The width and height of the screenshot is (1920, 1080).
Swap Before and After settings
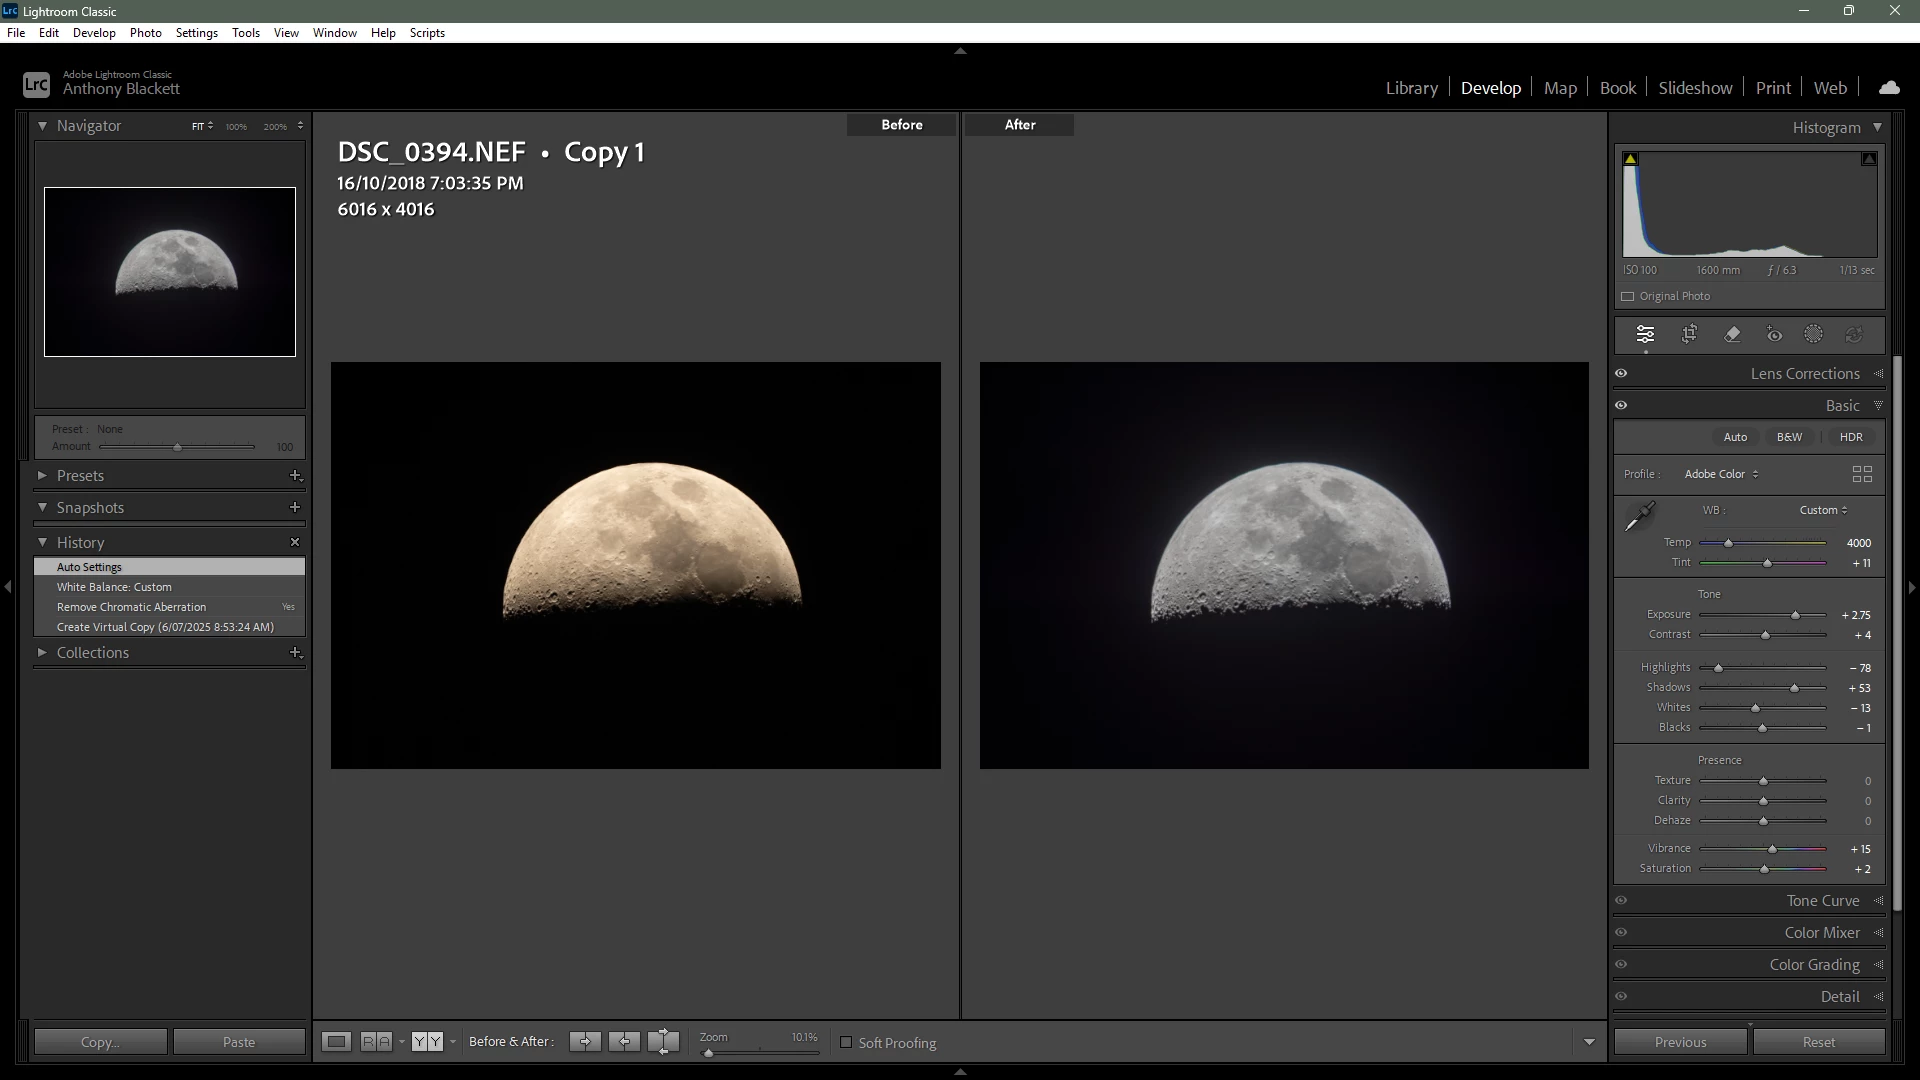coord(663,1042)
